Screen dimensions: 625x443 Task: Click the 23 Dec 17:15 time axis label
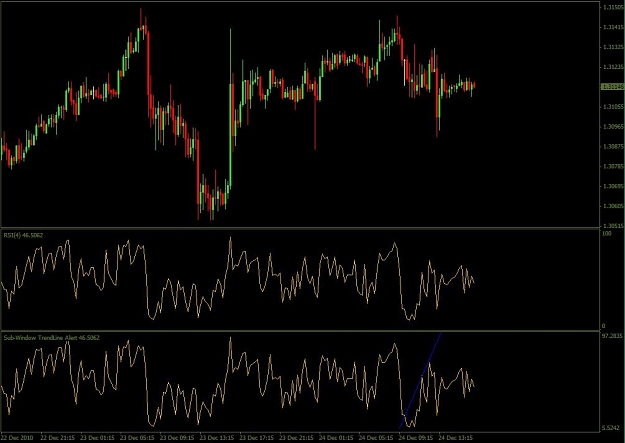[256, 438]
